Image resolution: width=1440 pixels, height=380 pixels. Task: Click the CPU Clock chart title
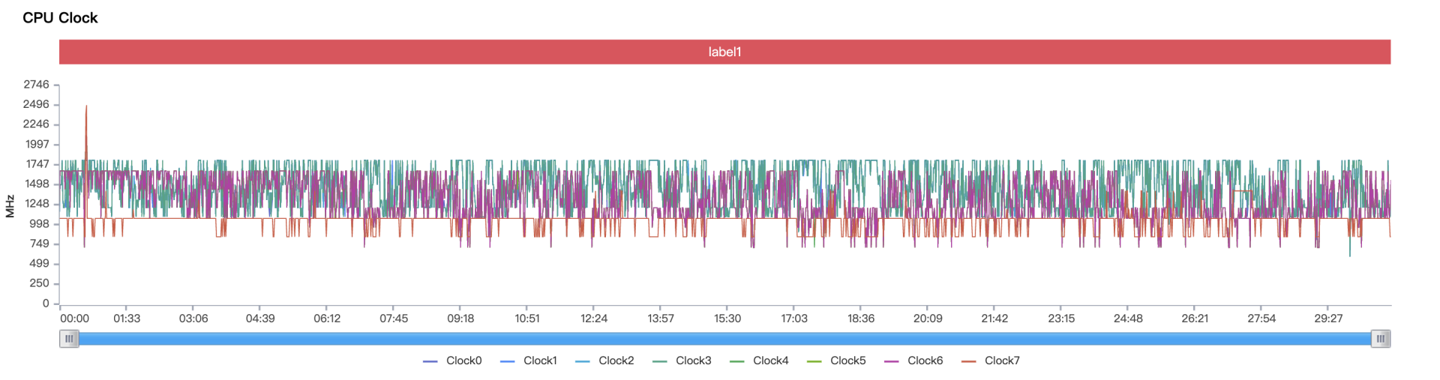(60, 18)
